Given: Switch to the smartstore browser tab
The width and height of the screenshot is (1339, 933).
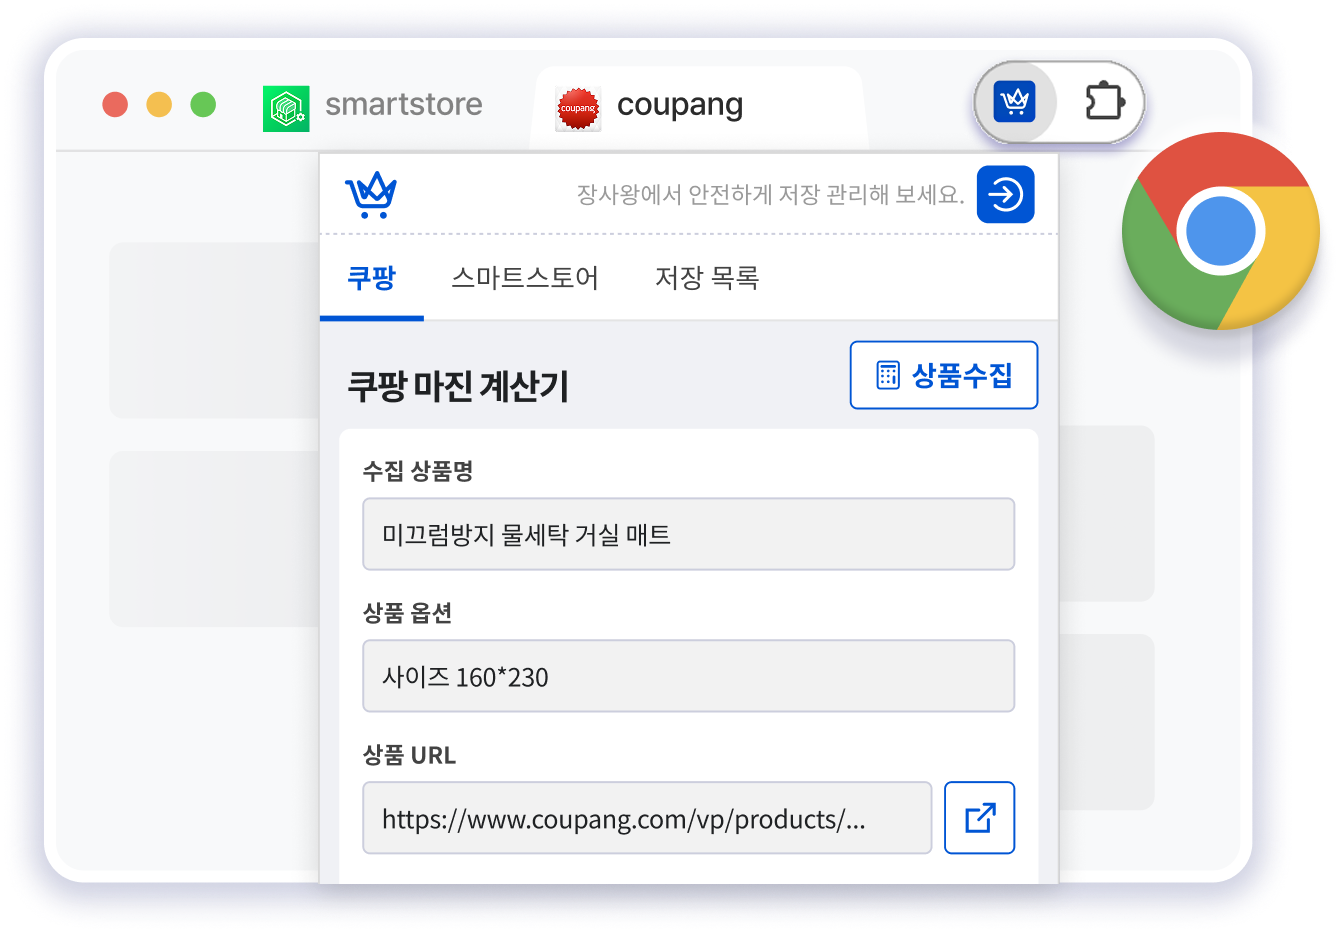Looking at the screenshot, I should pyautogui.click(x=374, y=106).
